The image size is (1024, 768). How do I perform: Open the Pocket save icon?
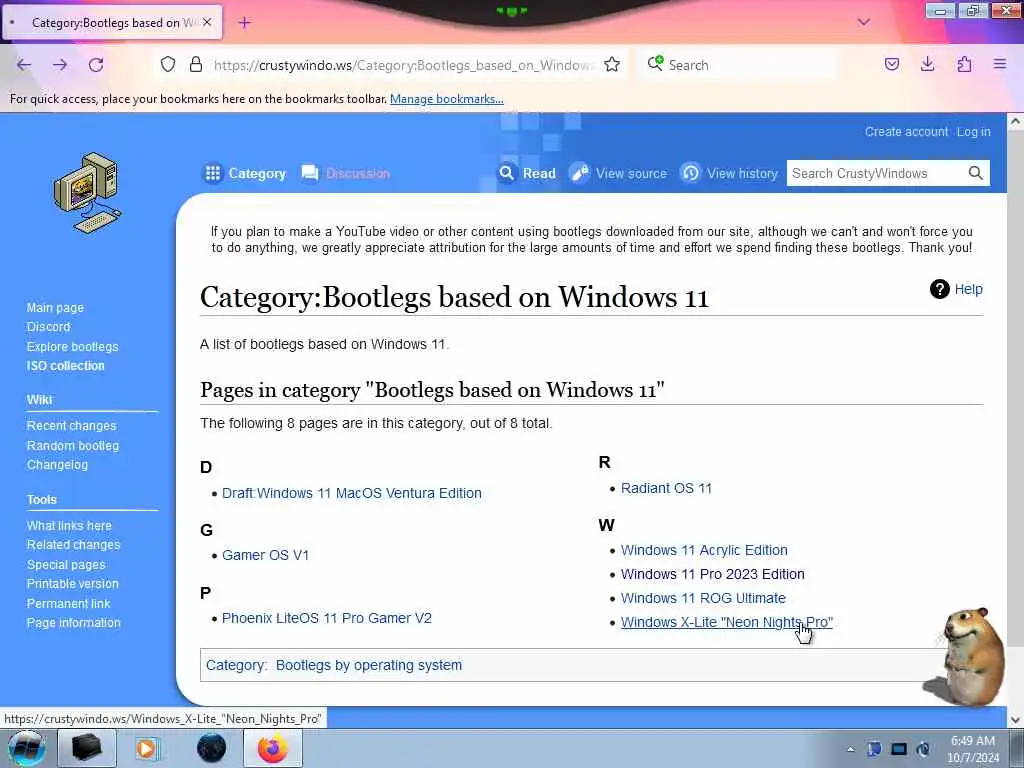tap(892, 64)
